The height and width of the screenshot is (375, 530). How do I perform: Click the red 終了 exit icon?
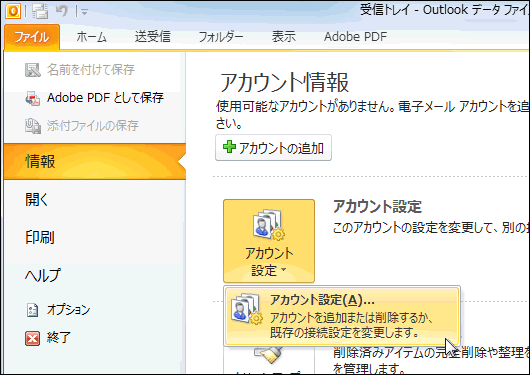click(x=32, y=338)
